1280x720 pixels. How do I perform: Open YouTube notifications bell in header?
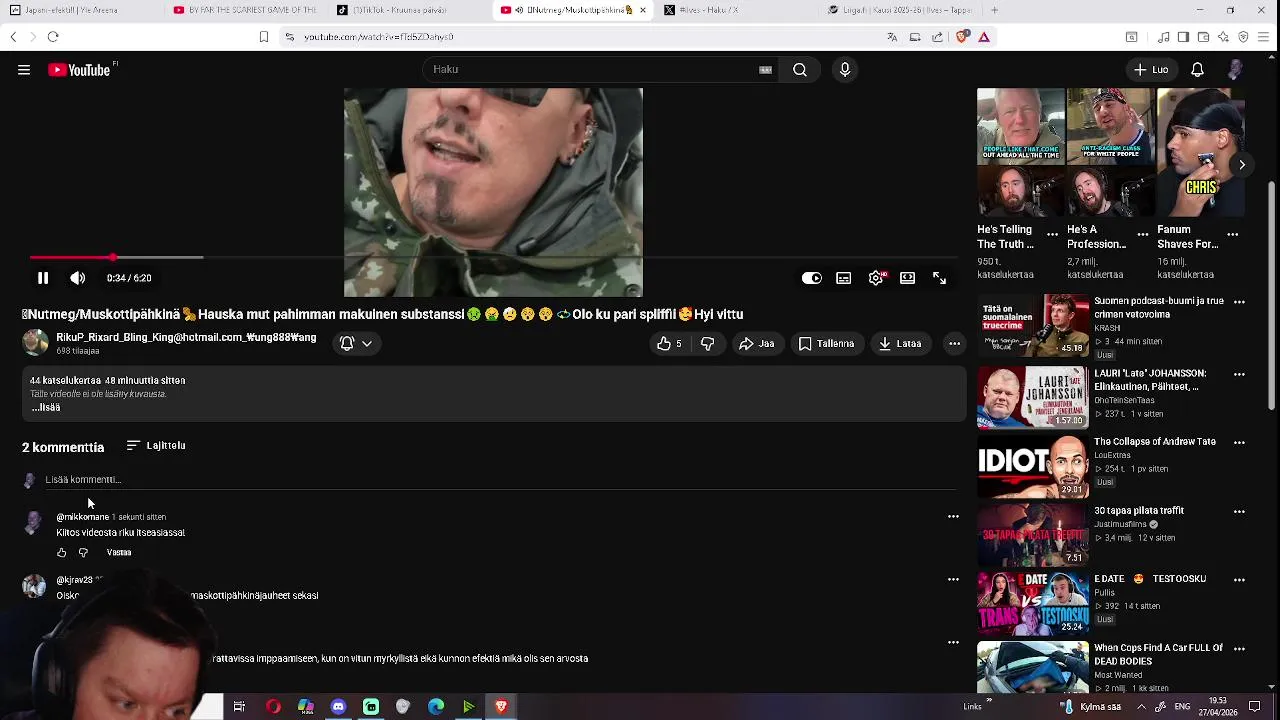click(x=1197, y=70)
